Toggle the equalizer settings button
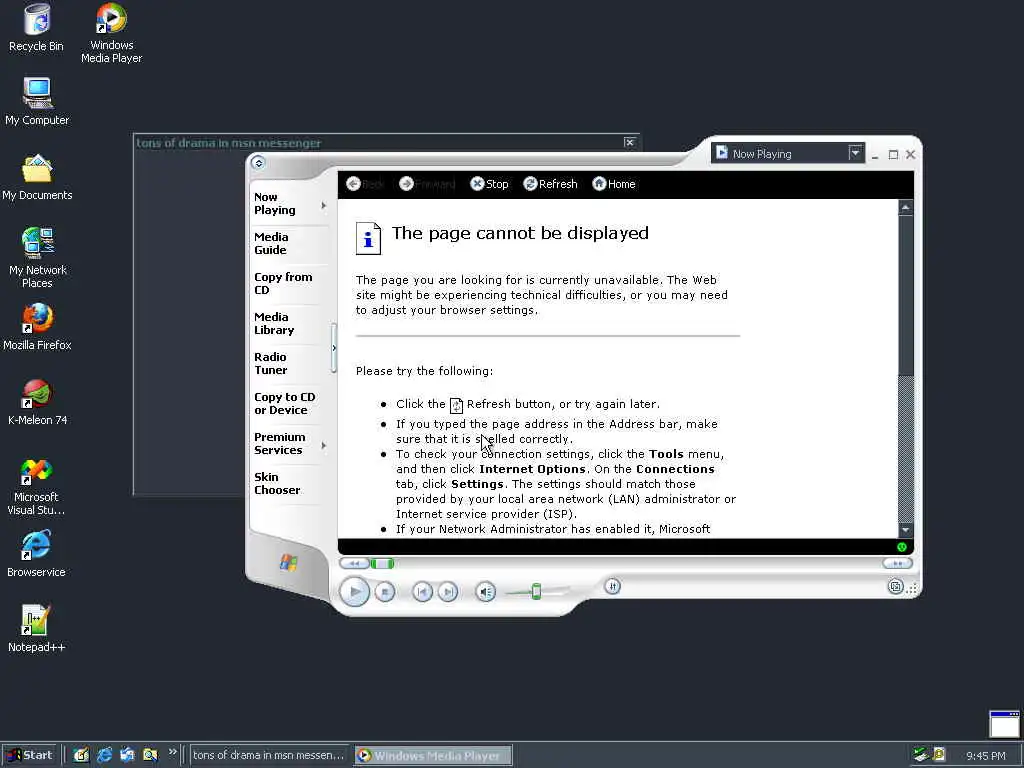 tap(613, 586)
